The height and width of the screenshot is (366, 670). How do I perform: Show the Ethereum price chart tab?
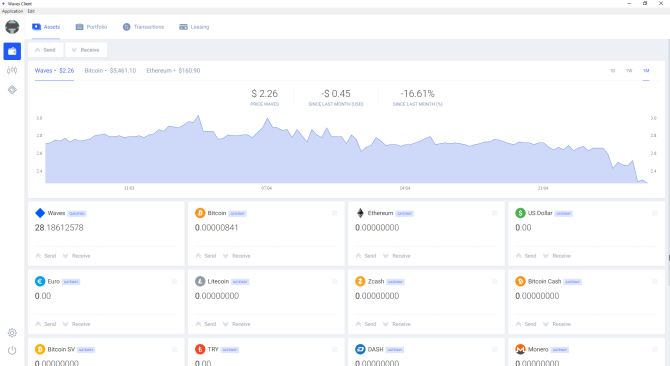[173, 70]
